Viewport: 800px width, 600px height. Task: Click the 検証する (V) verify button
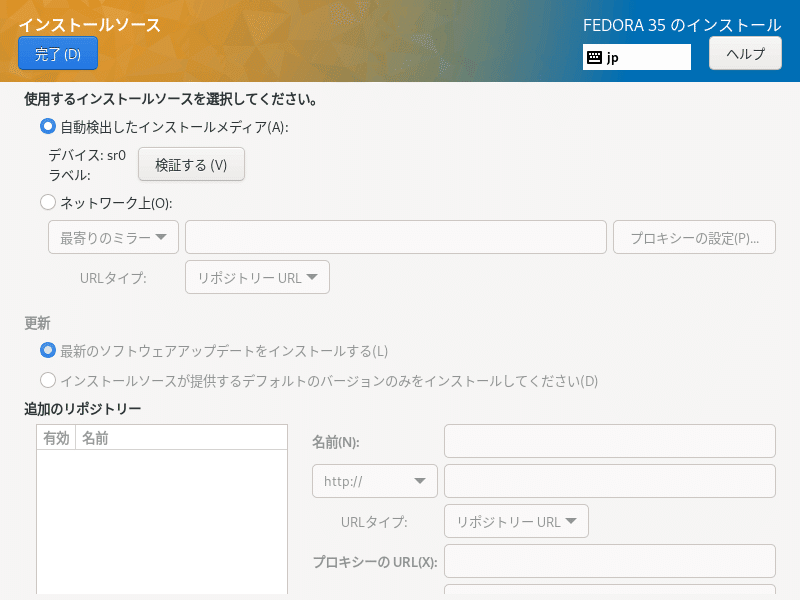tap(191, 164)
